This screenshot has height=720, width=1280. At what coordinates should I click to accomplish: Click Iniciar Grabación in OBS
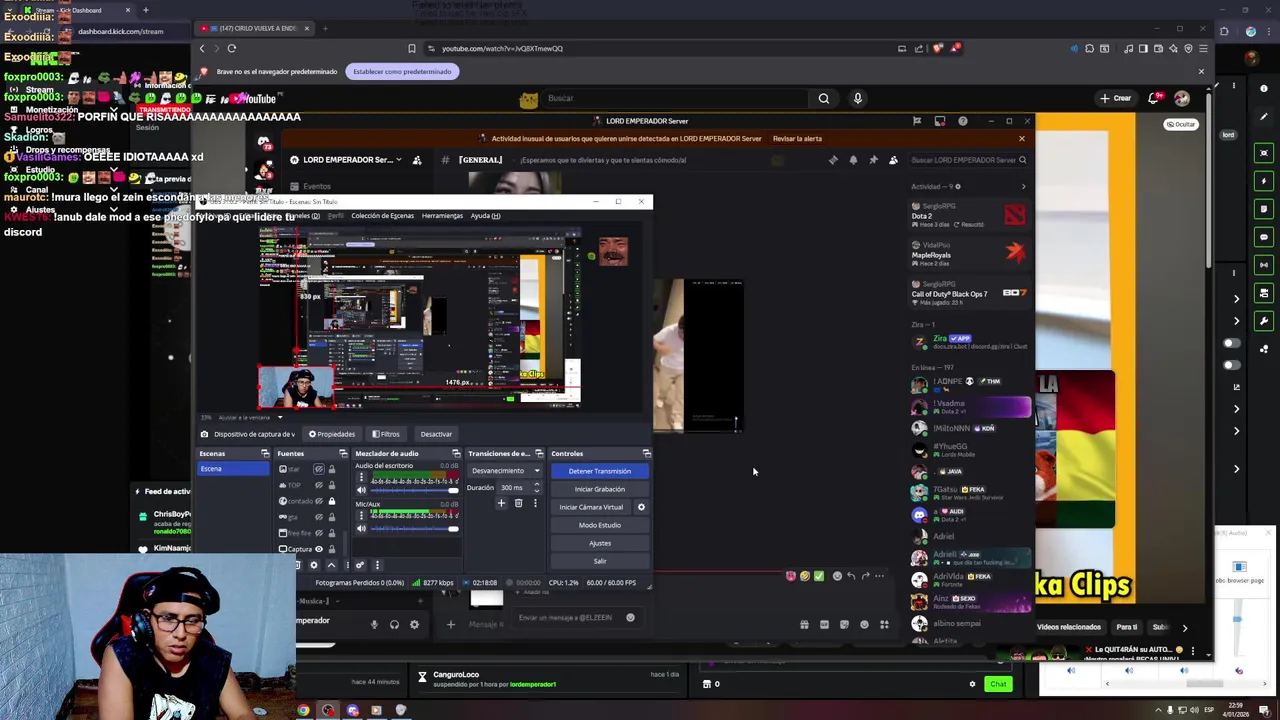(x=599, y=489)
